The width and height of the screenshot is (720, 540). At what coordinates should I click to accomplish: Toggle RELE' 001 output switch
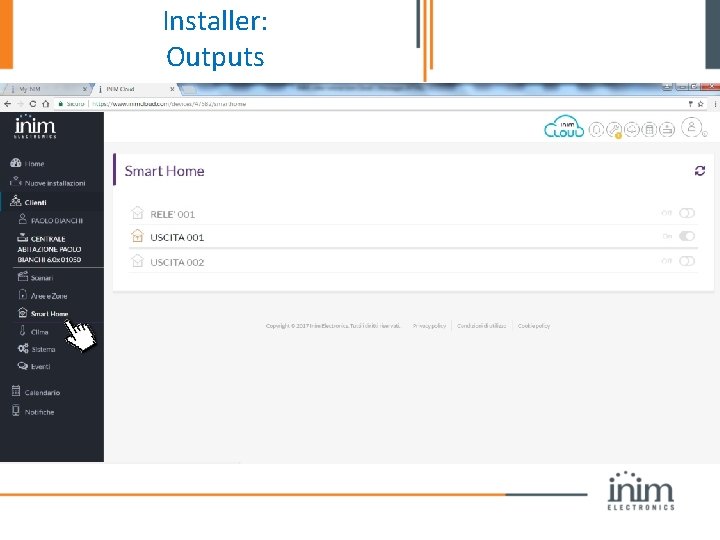click(x=687, y=213)
